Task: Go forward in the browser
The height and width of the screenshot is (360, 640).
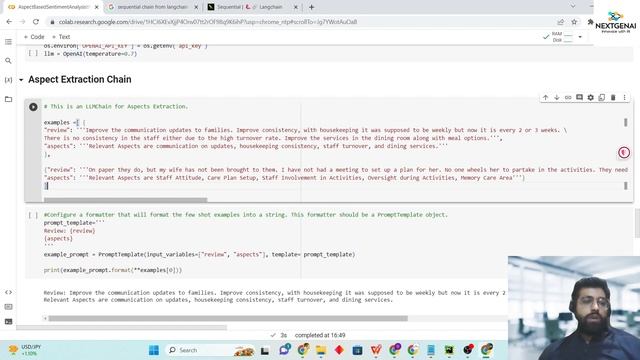Action: click(22, 22)
